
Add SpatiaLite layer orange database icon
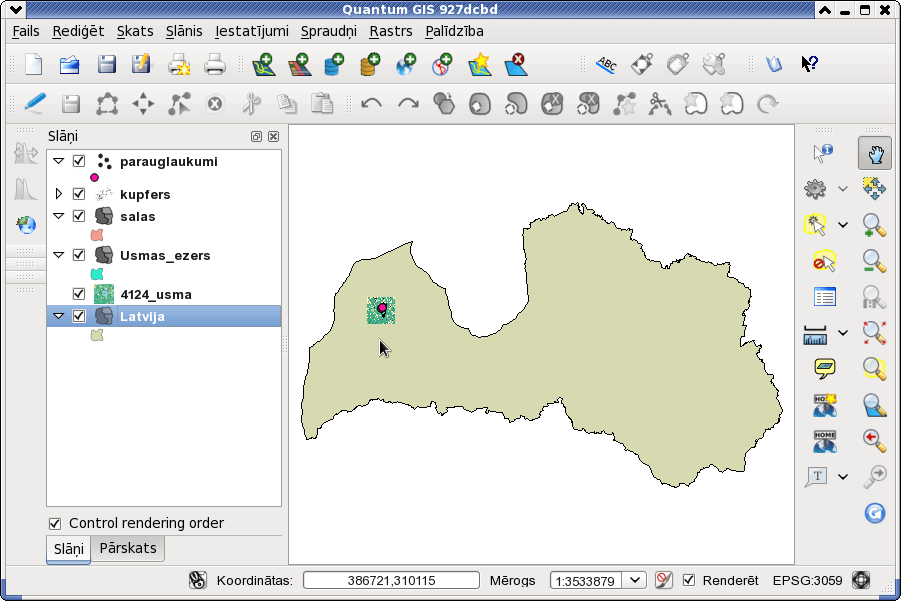point(370,64)
